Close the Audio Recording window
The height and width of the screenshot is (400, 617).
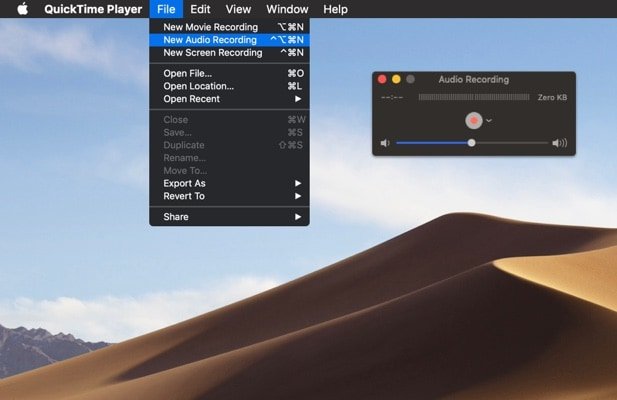pyautogui.click(x=382, y=79)
